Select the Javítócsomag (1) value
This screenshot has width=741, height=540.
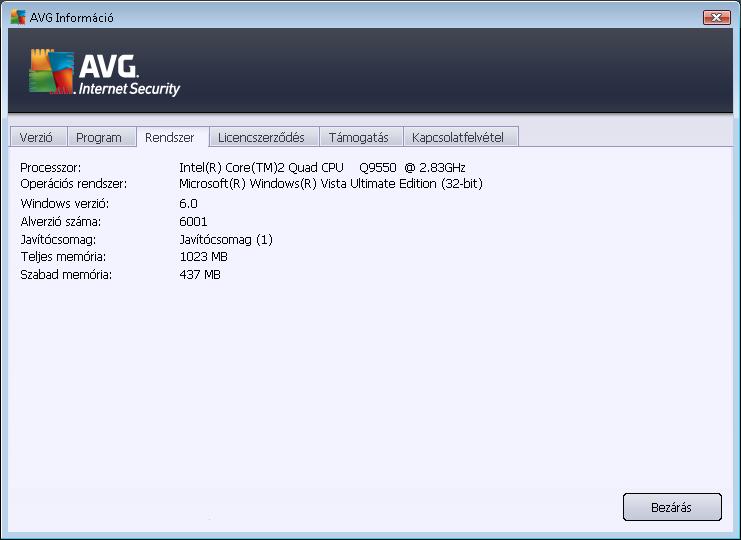(x=226, y=240)
